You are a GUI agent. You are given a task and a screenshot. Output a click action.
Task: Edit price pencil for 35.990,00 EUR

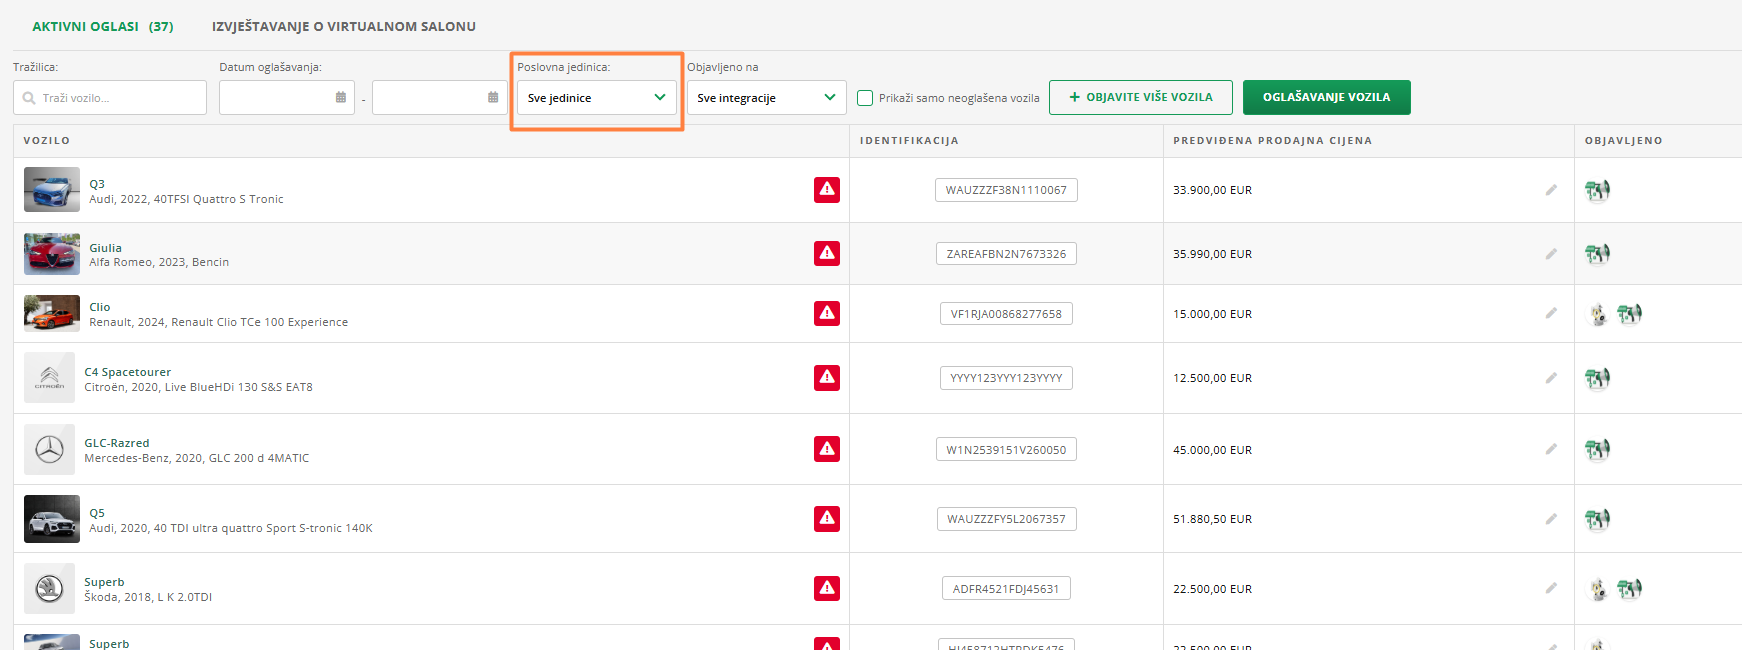(x=1551, y=254)
